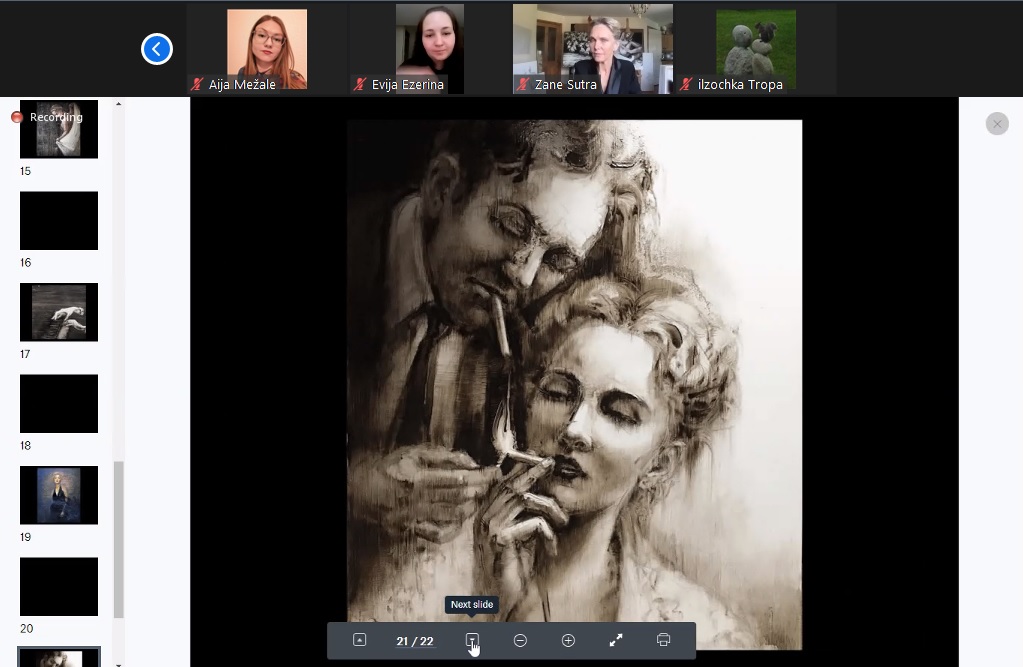This screenshot has height=667, width=1023.
Task: Open Zane Sutra's video tile
Action: pos(592,49)
